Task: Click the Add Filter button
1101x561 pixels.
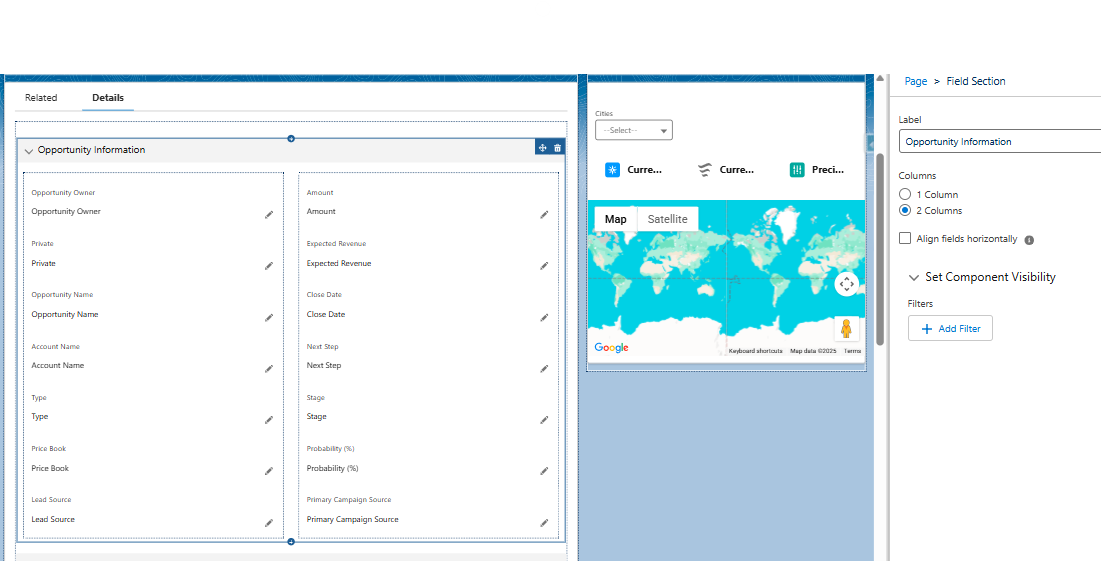Action: coord(950,329)
